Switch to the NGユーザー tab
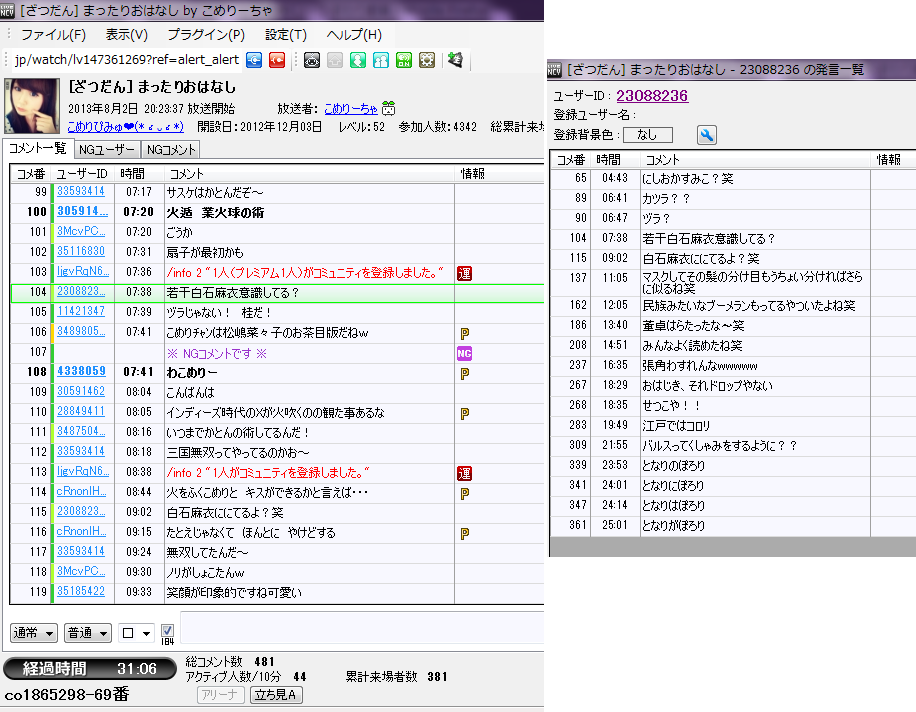This screenshot has height=712, width=916. click(105, 149)
